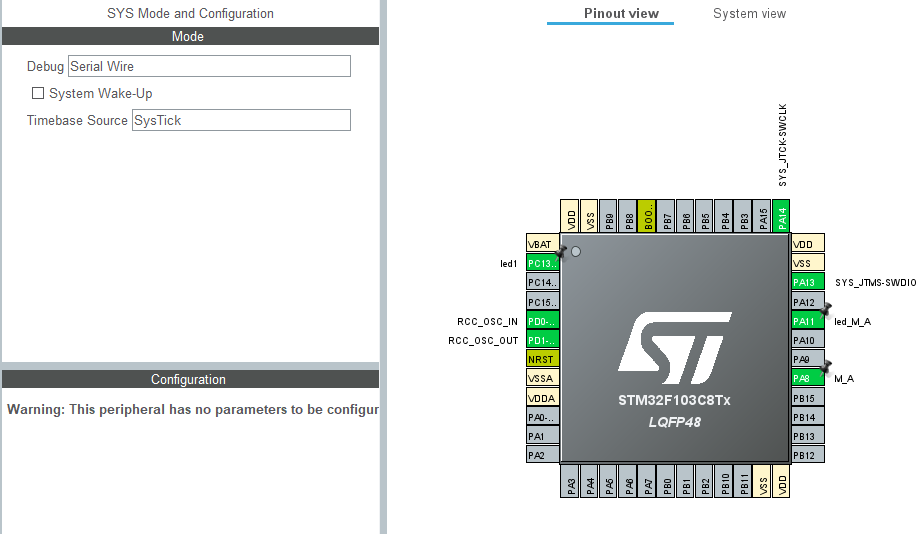
Task: Pick the PB7 pin on the top edge
Action: (x=666, y=216)
